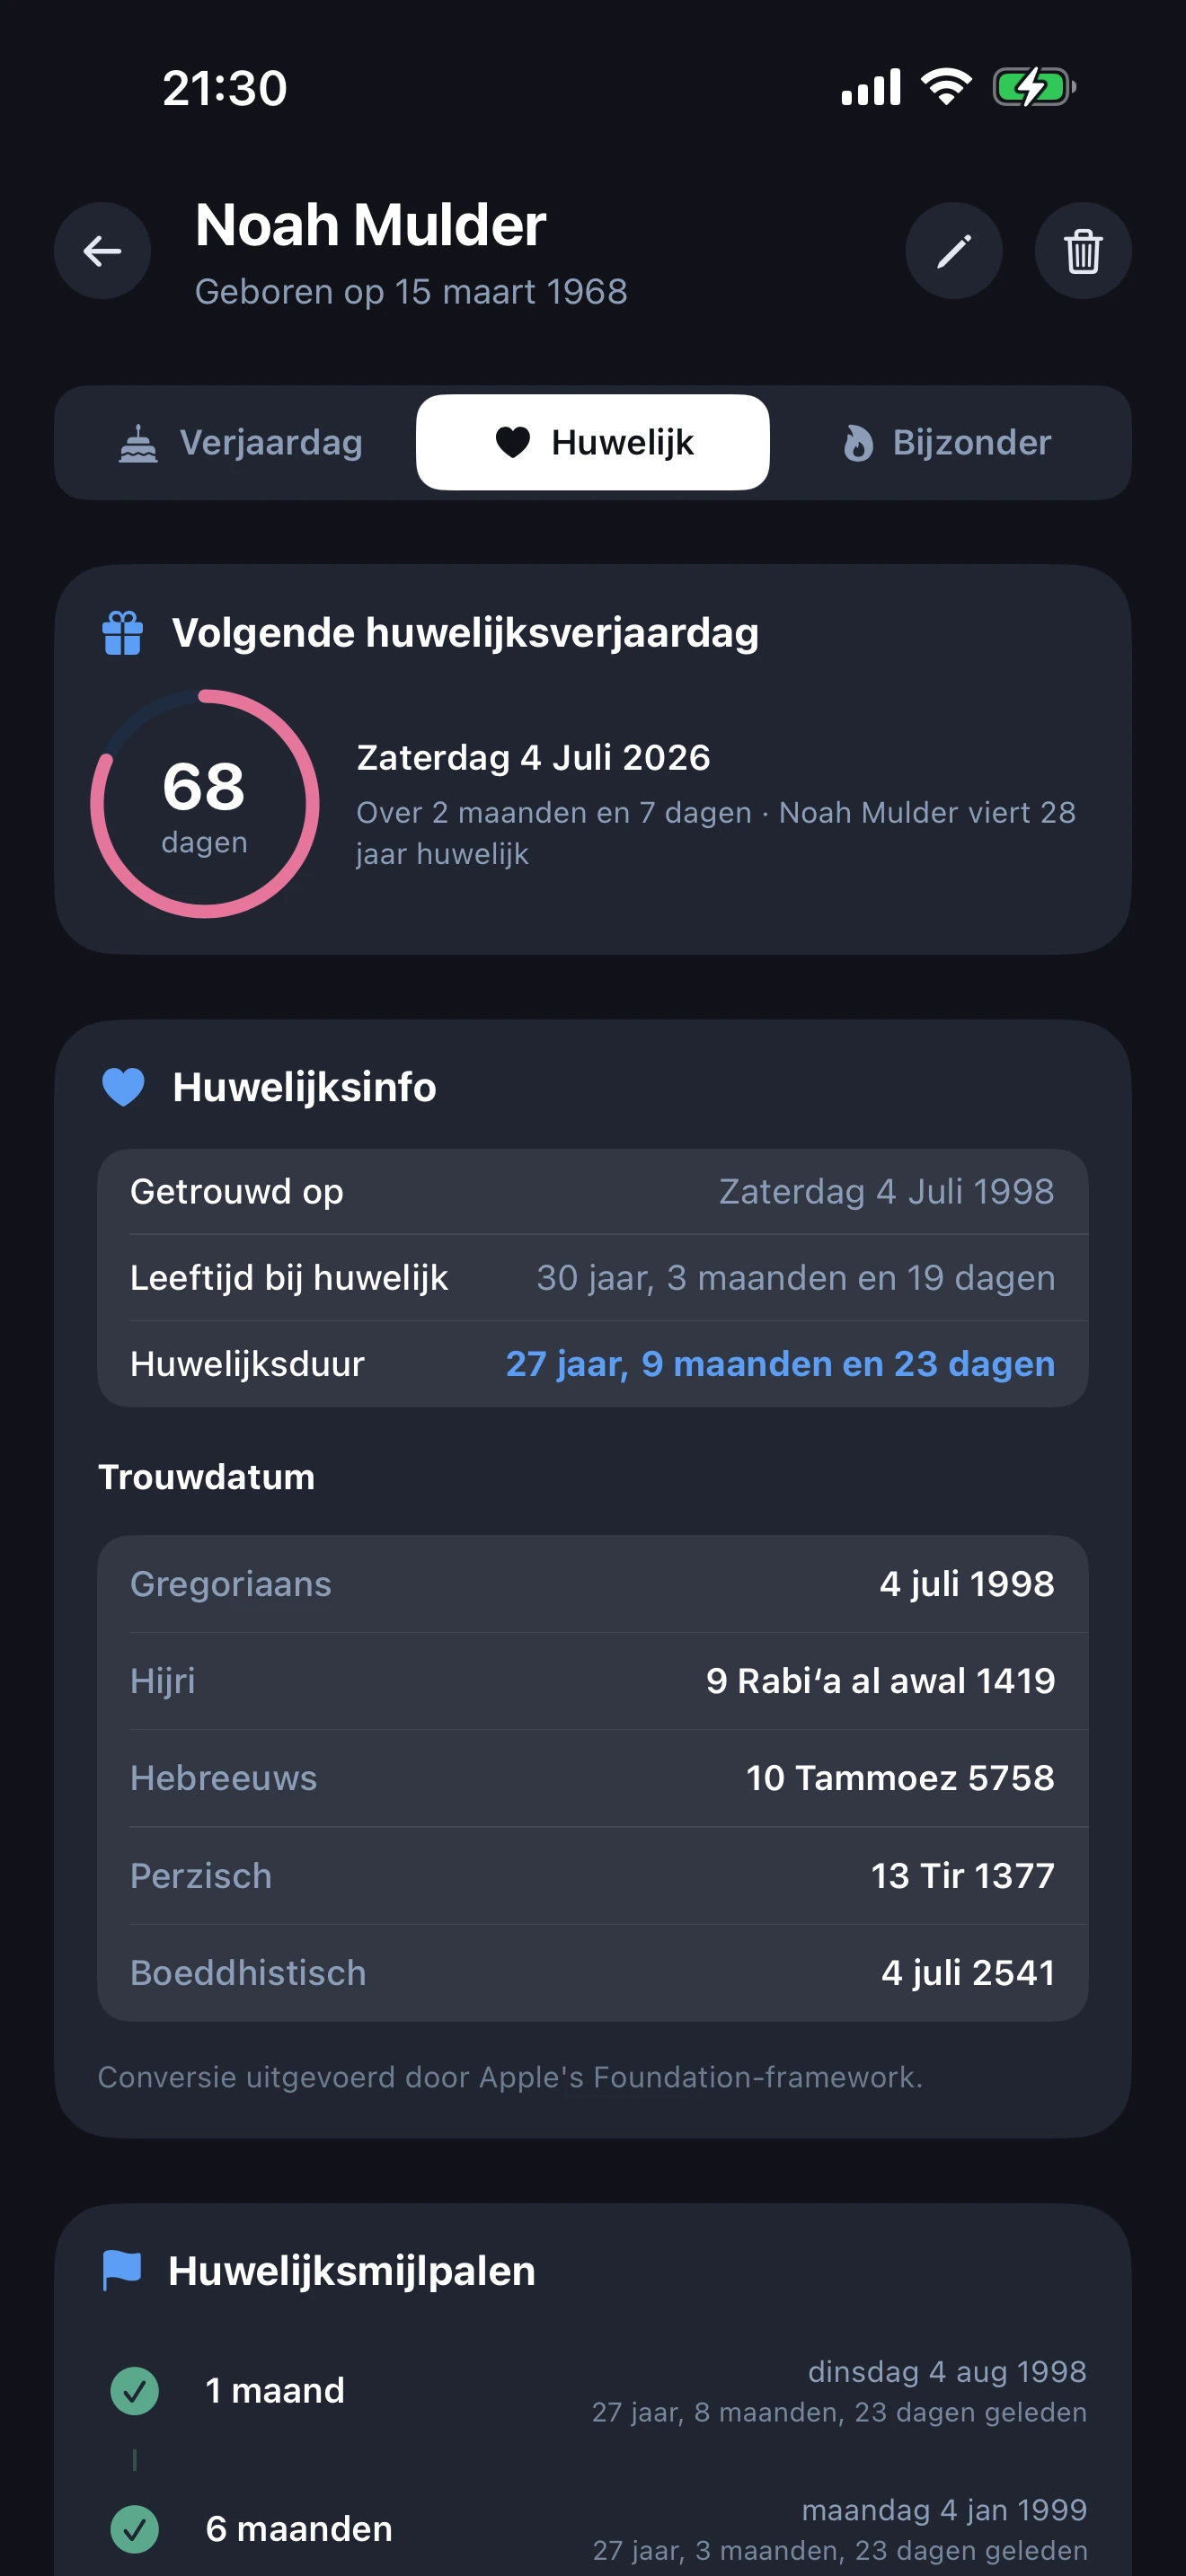1186x2576 pixels.
Task: Tap the 68 dagen countdown ring
Action: click(205, 804)
